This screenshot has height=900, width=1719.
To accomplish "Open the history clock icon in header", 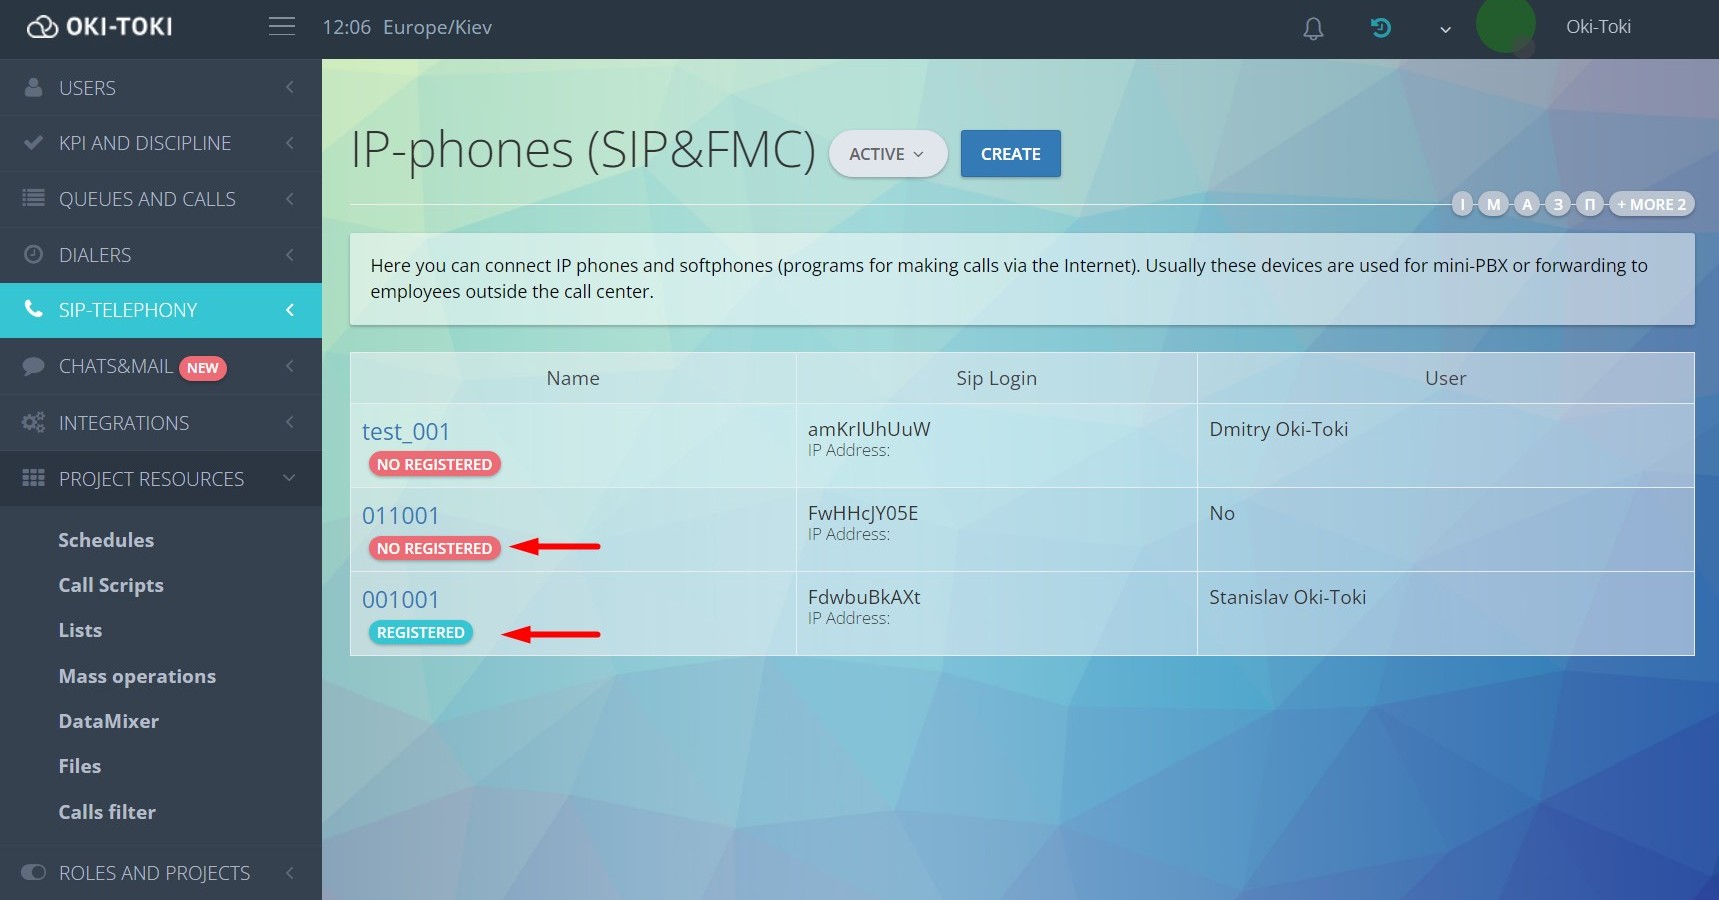I will pyautogui.click(x=1381, y=28).
